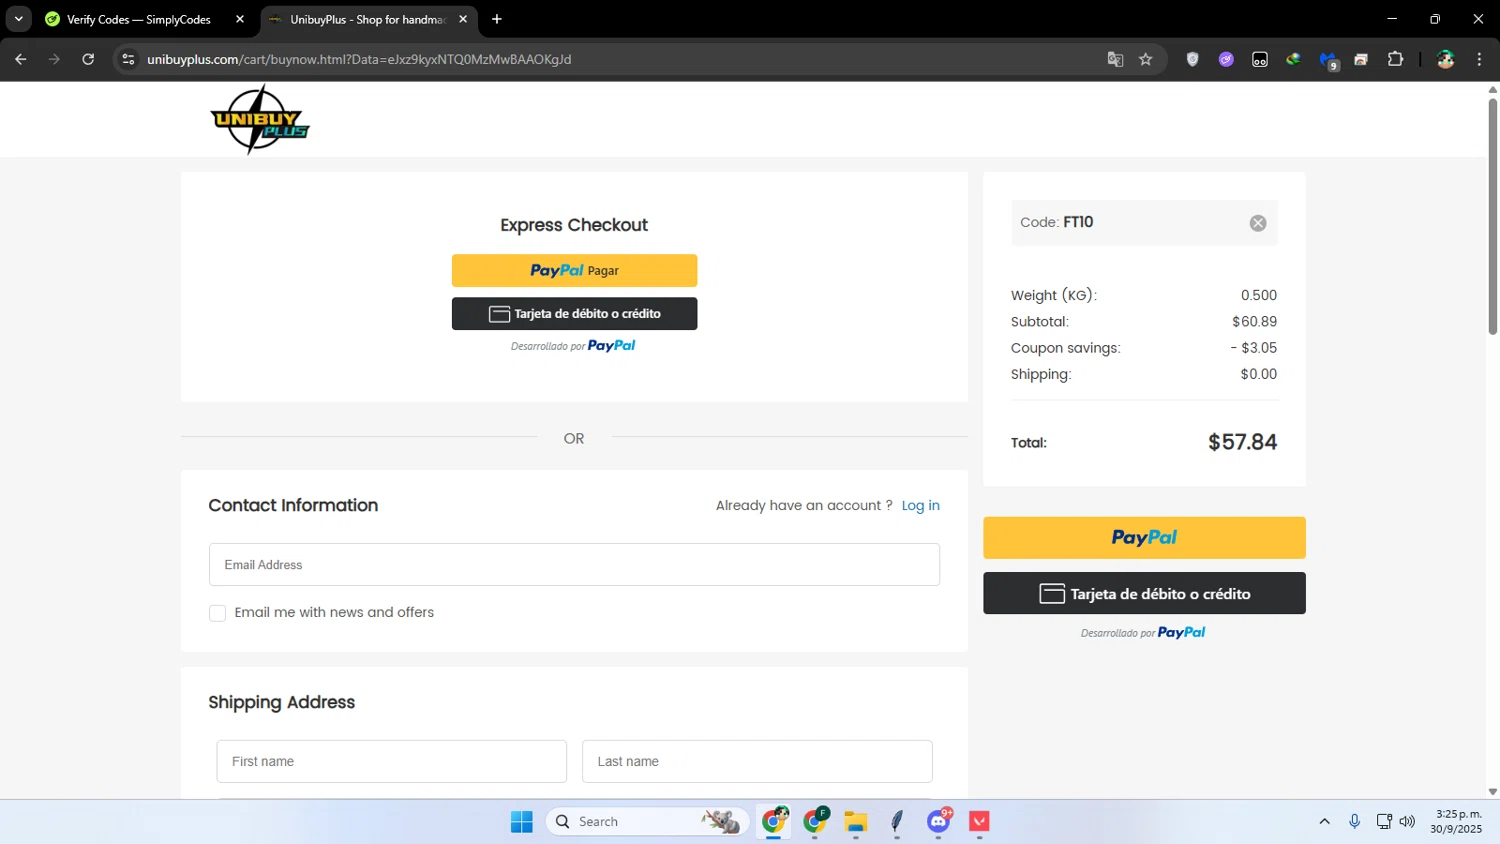Image resolution: width=1500 pixels, height=844 pixels.
Task: View site information icon in address bar
Action: [x=128, y=59]
